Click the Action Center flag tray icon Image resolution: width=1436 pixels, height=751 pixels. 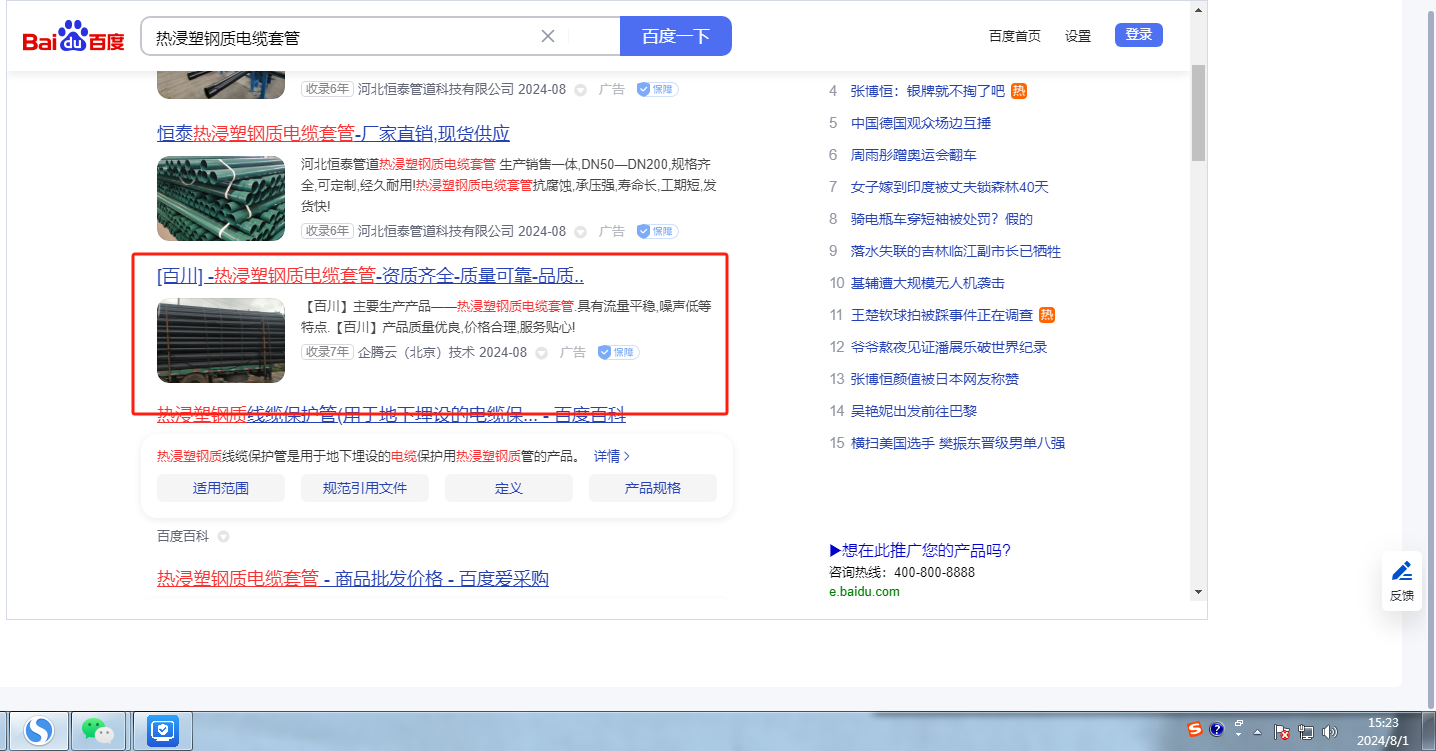click(x=1283, y=732)
